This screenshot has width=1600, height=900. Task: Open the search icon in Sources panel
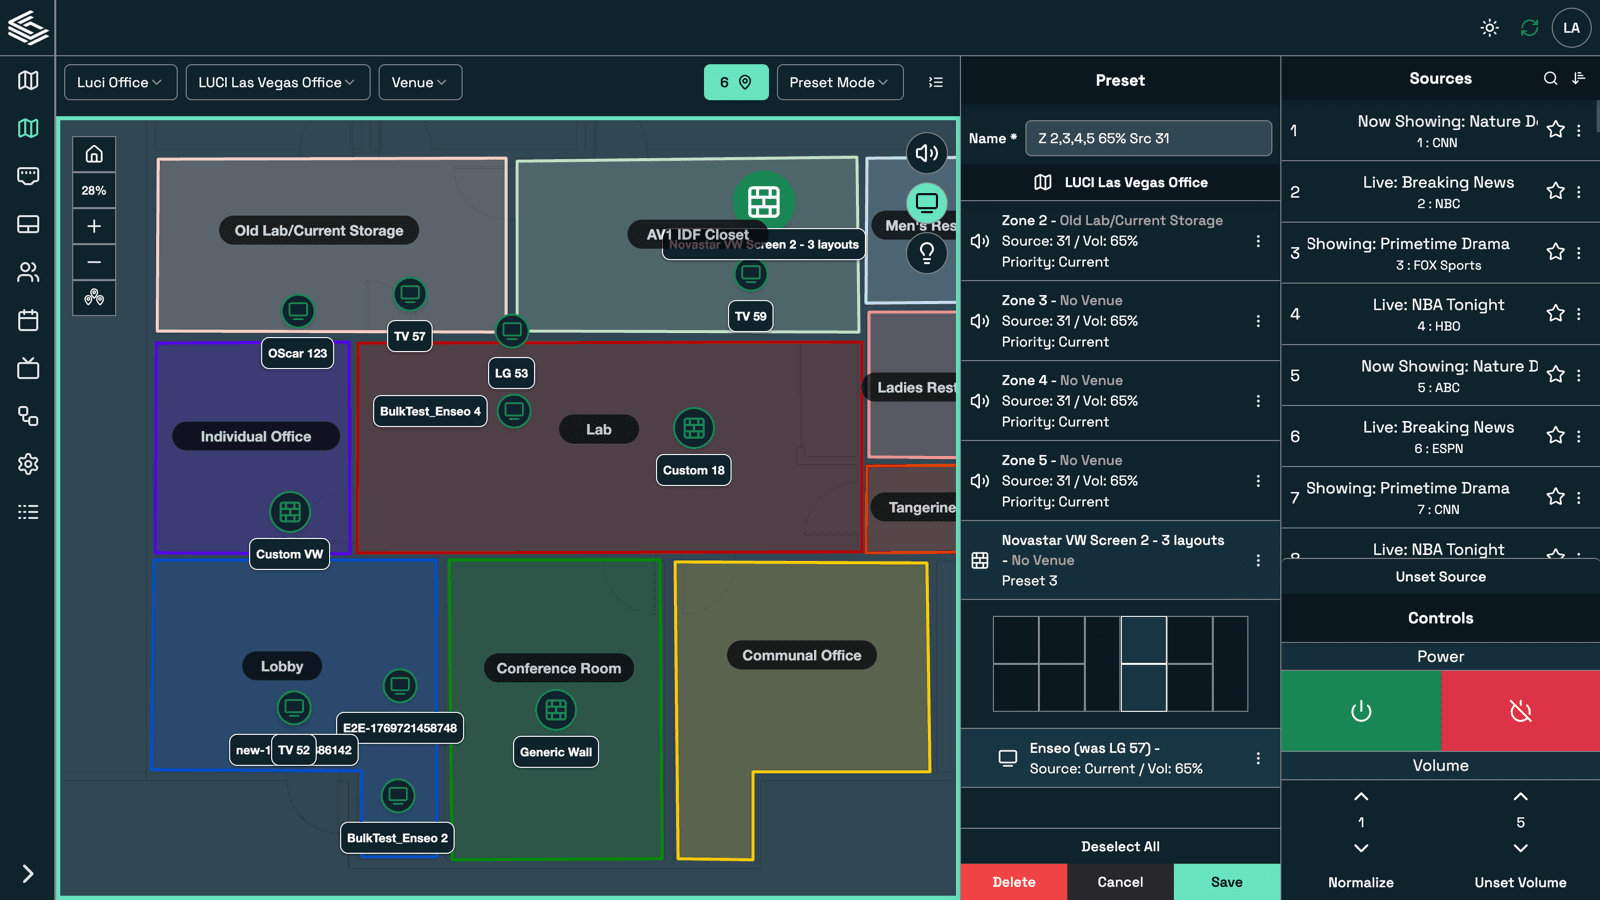(x=1550, y=78)
